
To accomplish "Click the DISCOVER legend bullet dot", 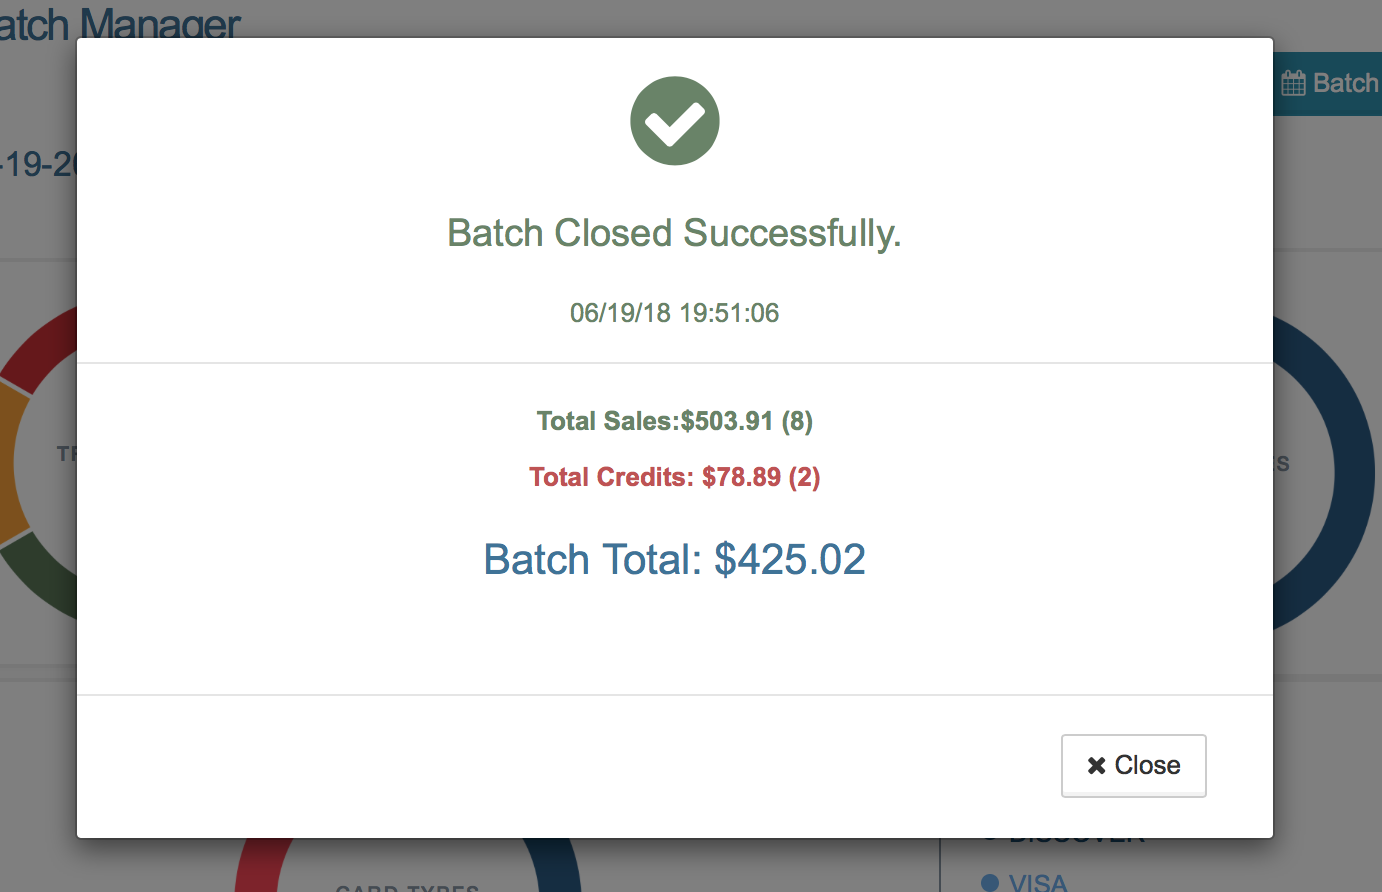I will [990, 833].
